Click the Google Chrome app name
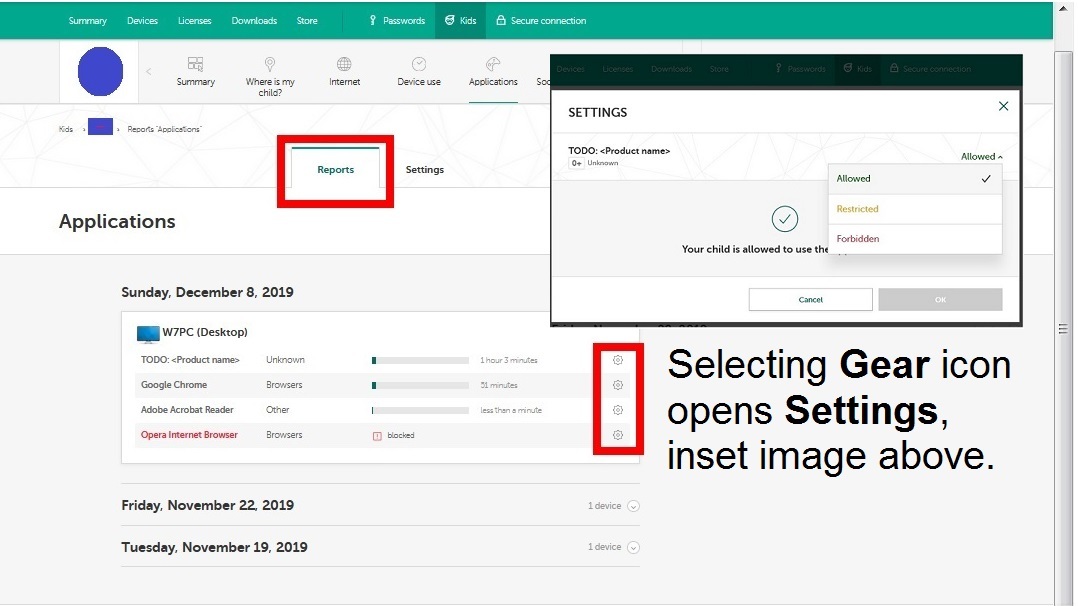Screen dimensions: 1078x606 click(x=174, y=385)
